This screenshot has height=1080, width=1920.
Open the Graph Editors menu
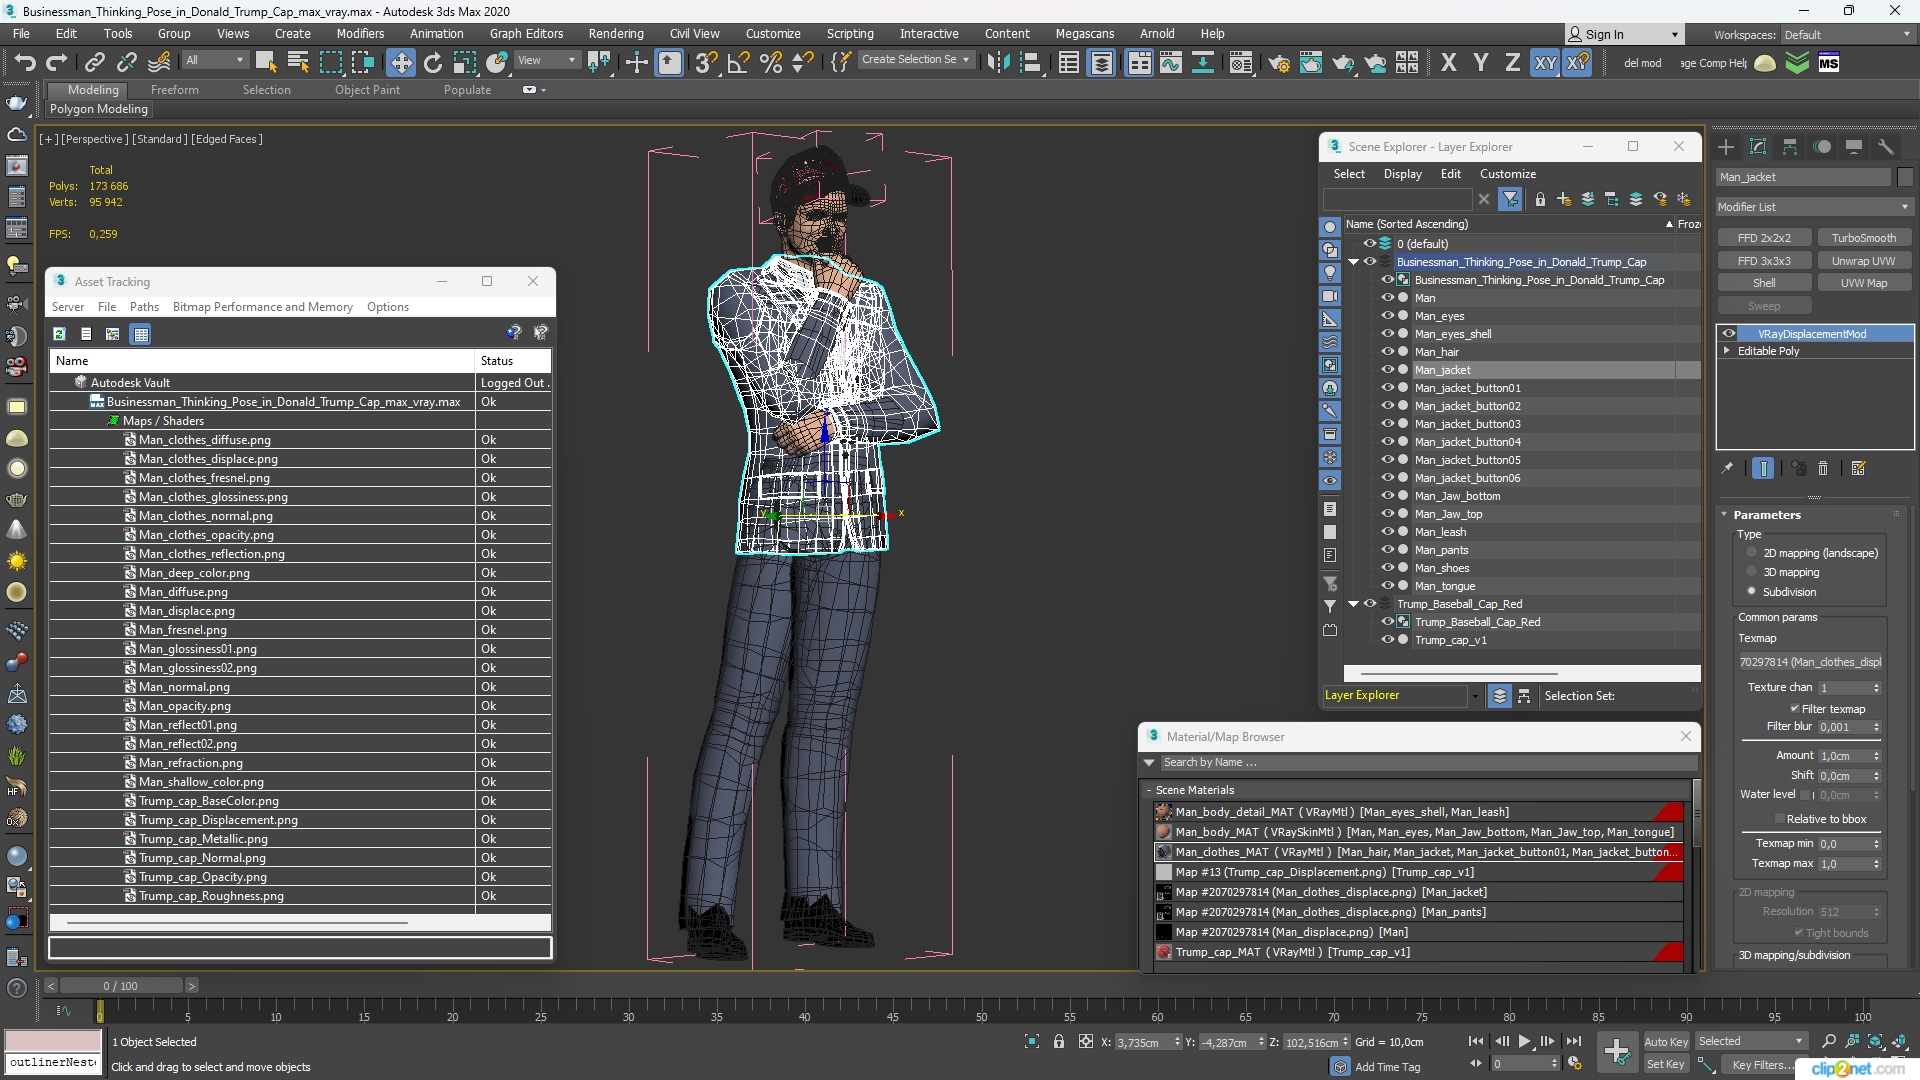click(526, 33)
